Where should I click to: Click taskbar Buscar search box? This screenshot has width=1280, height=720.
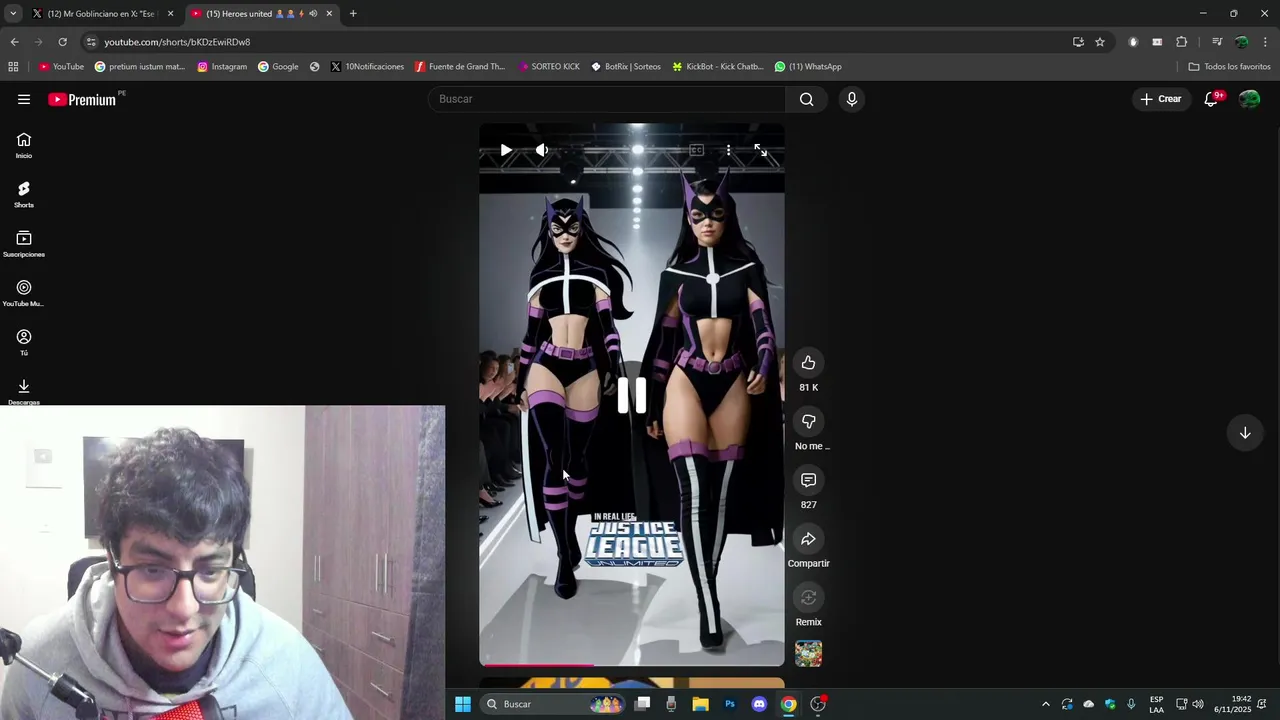pos(553,704)
